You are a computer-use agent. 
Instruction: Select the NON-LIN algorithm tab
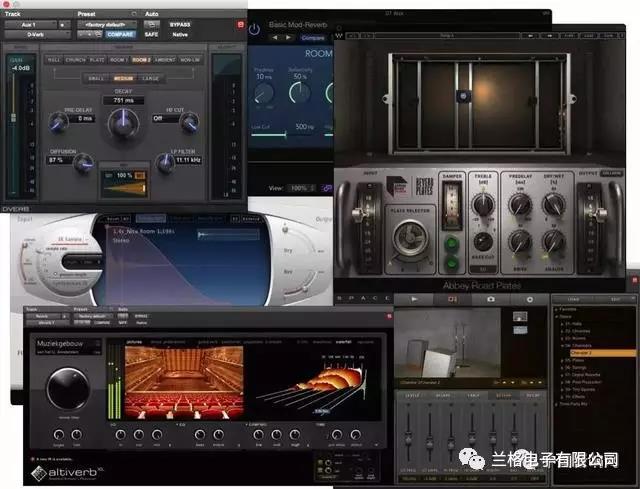click(x=190, y=60)
